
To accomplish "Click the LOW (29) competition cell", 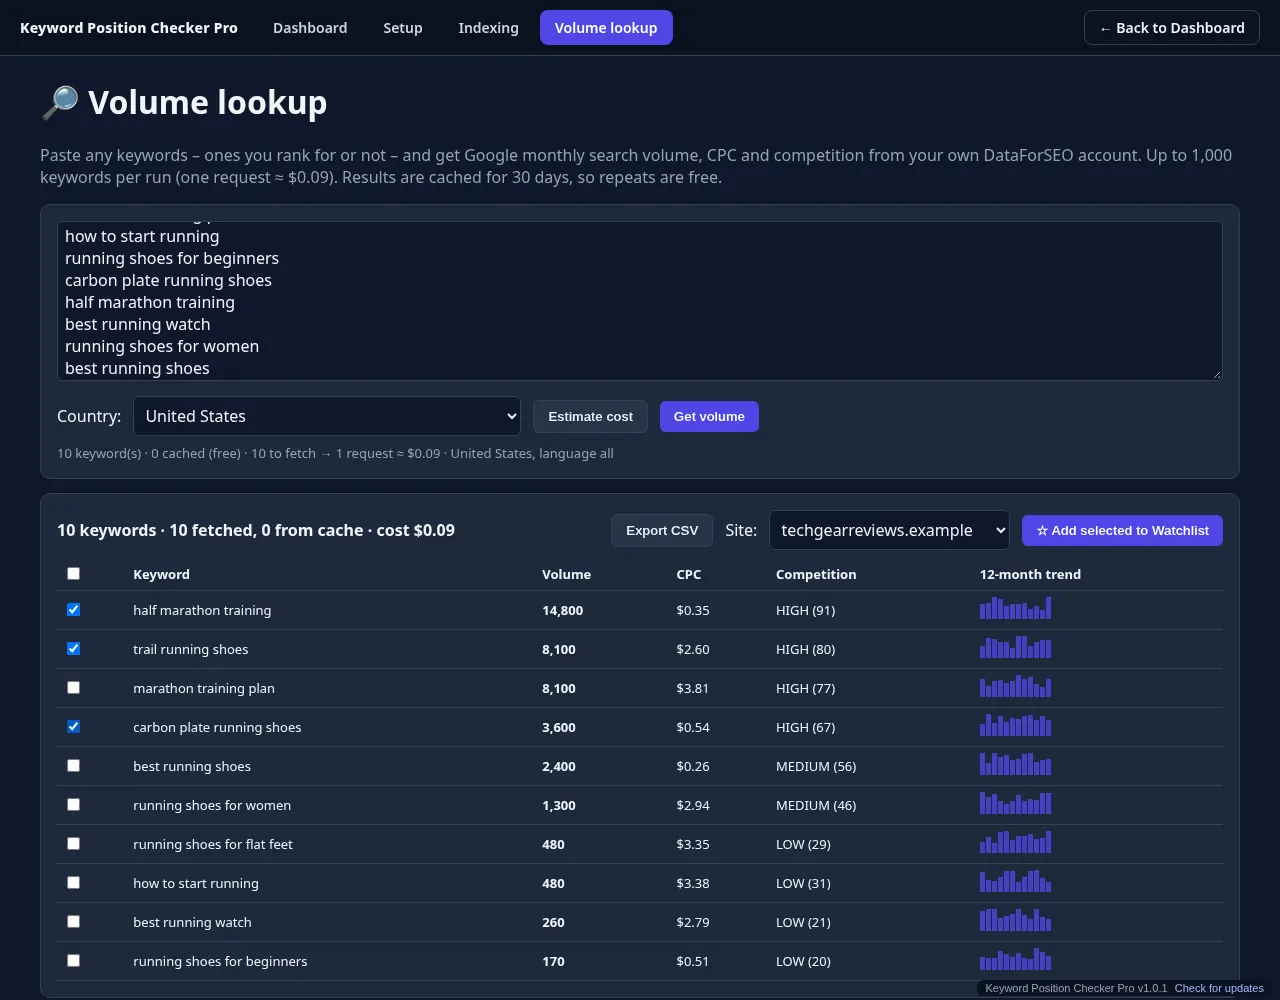I will click(x=803, y=844).
